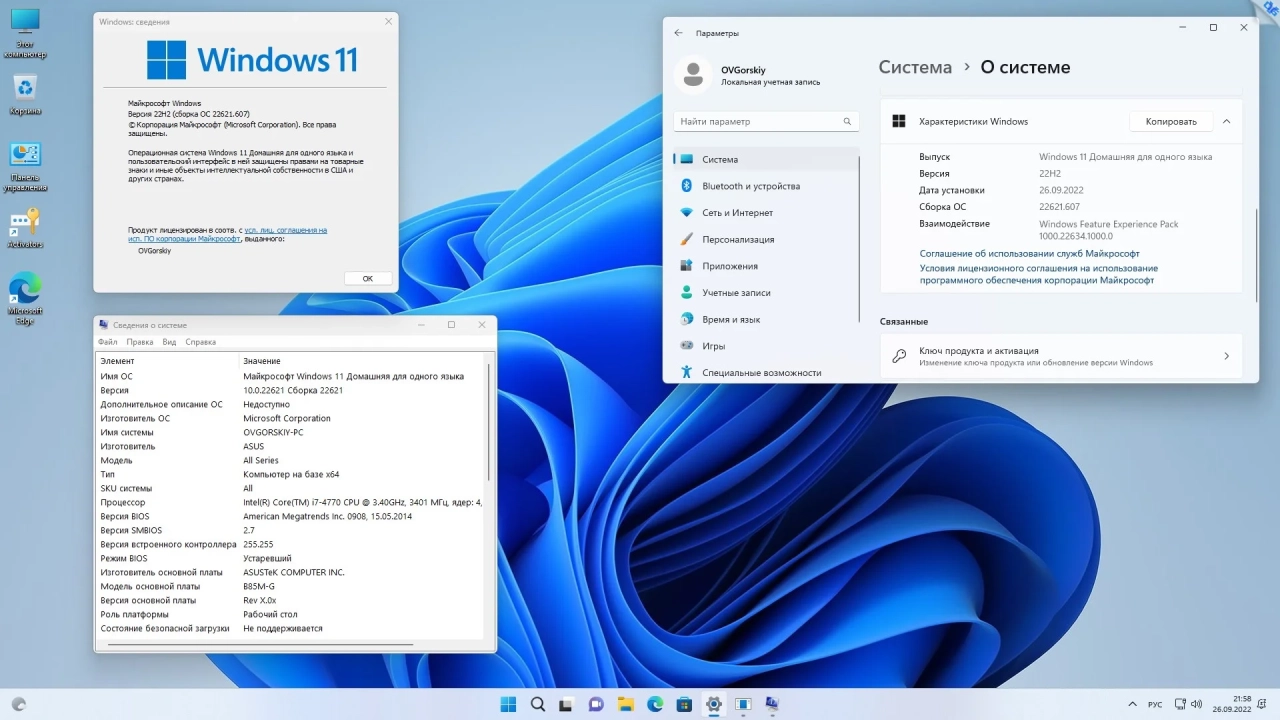Launch Chat from the taskbar
The width and height of the screenshot is (1280, 720).
pos(596,704)
